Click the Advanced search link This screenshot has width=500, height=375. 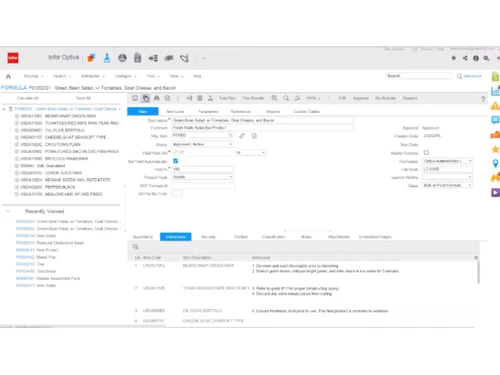(473, 76)
